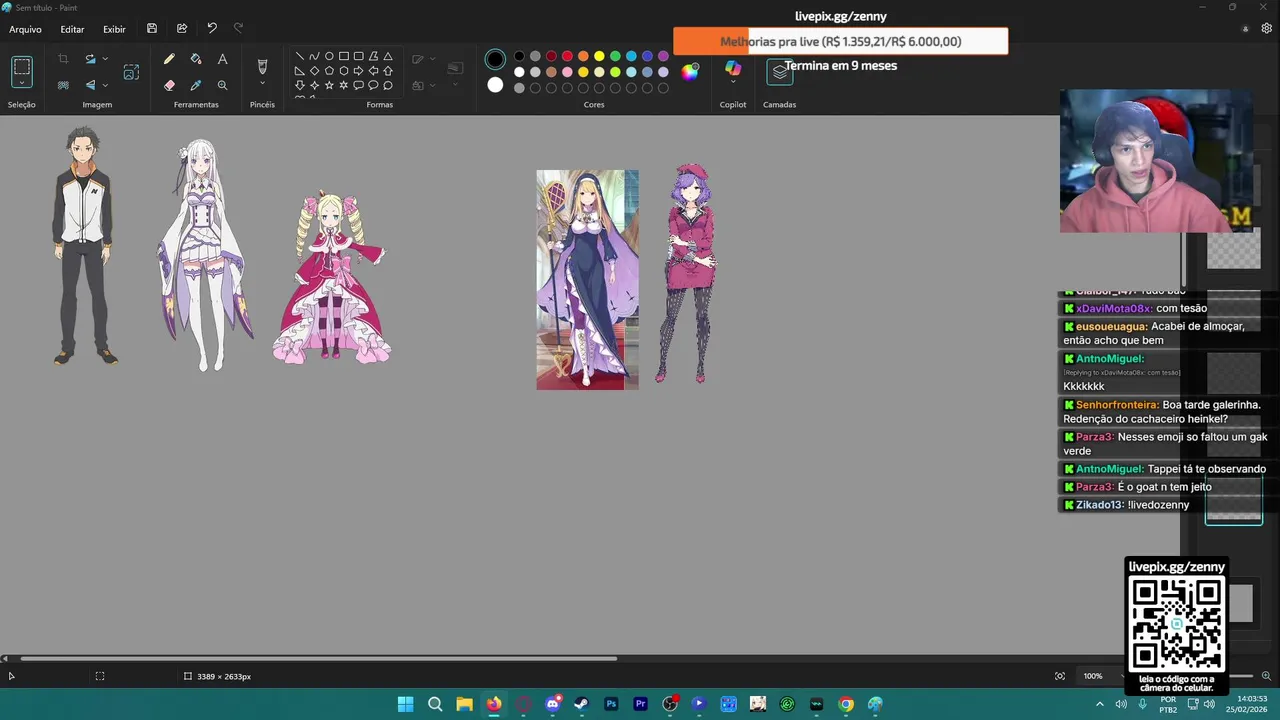Select primary color black circle

tap(495, 60)
